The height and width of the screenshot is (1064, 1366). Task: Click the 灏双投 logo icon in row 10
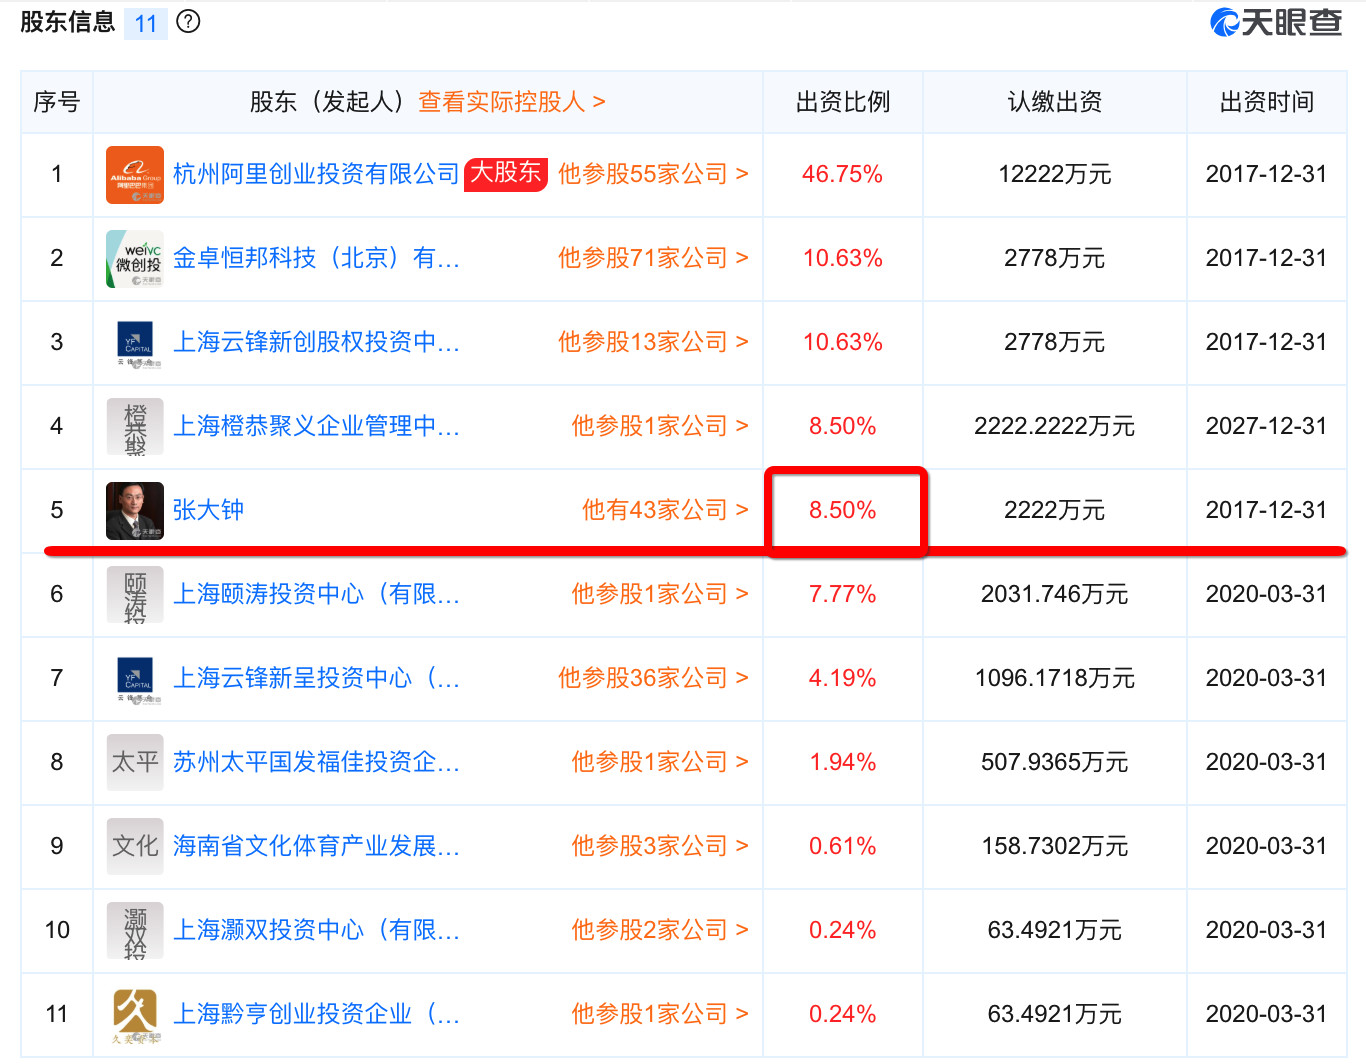click(135, 930)
